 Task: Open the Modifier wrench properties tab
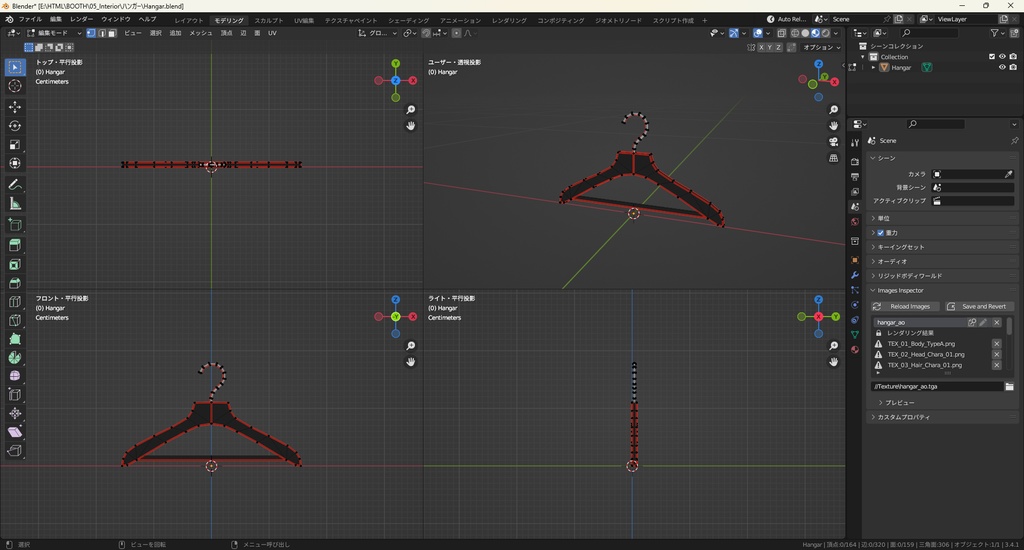click(855, 275)
